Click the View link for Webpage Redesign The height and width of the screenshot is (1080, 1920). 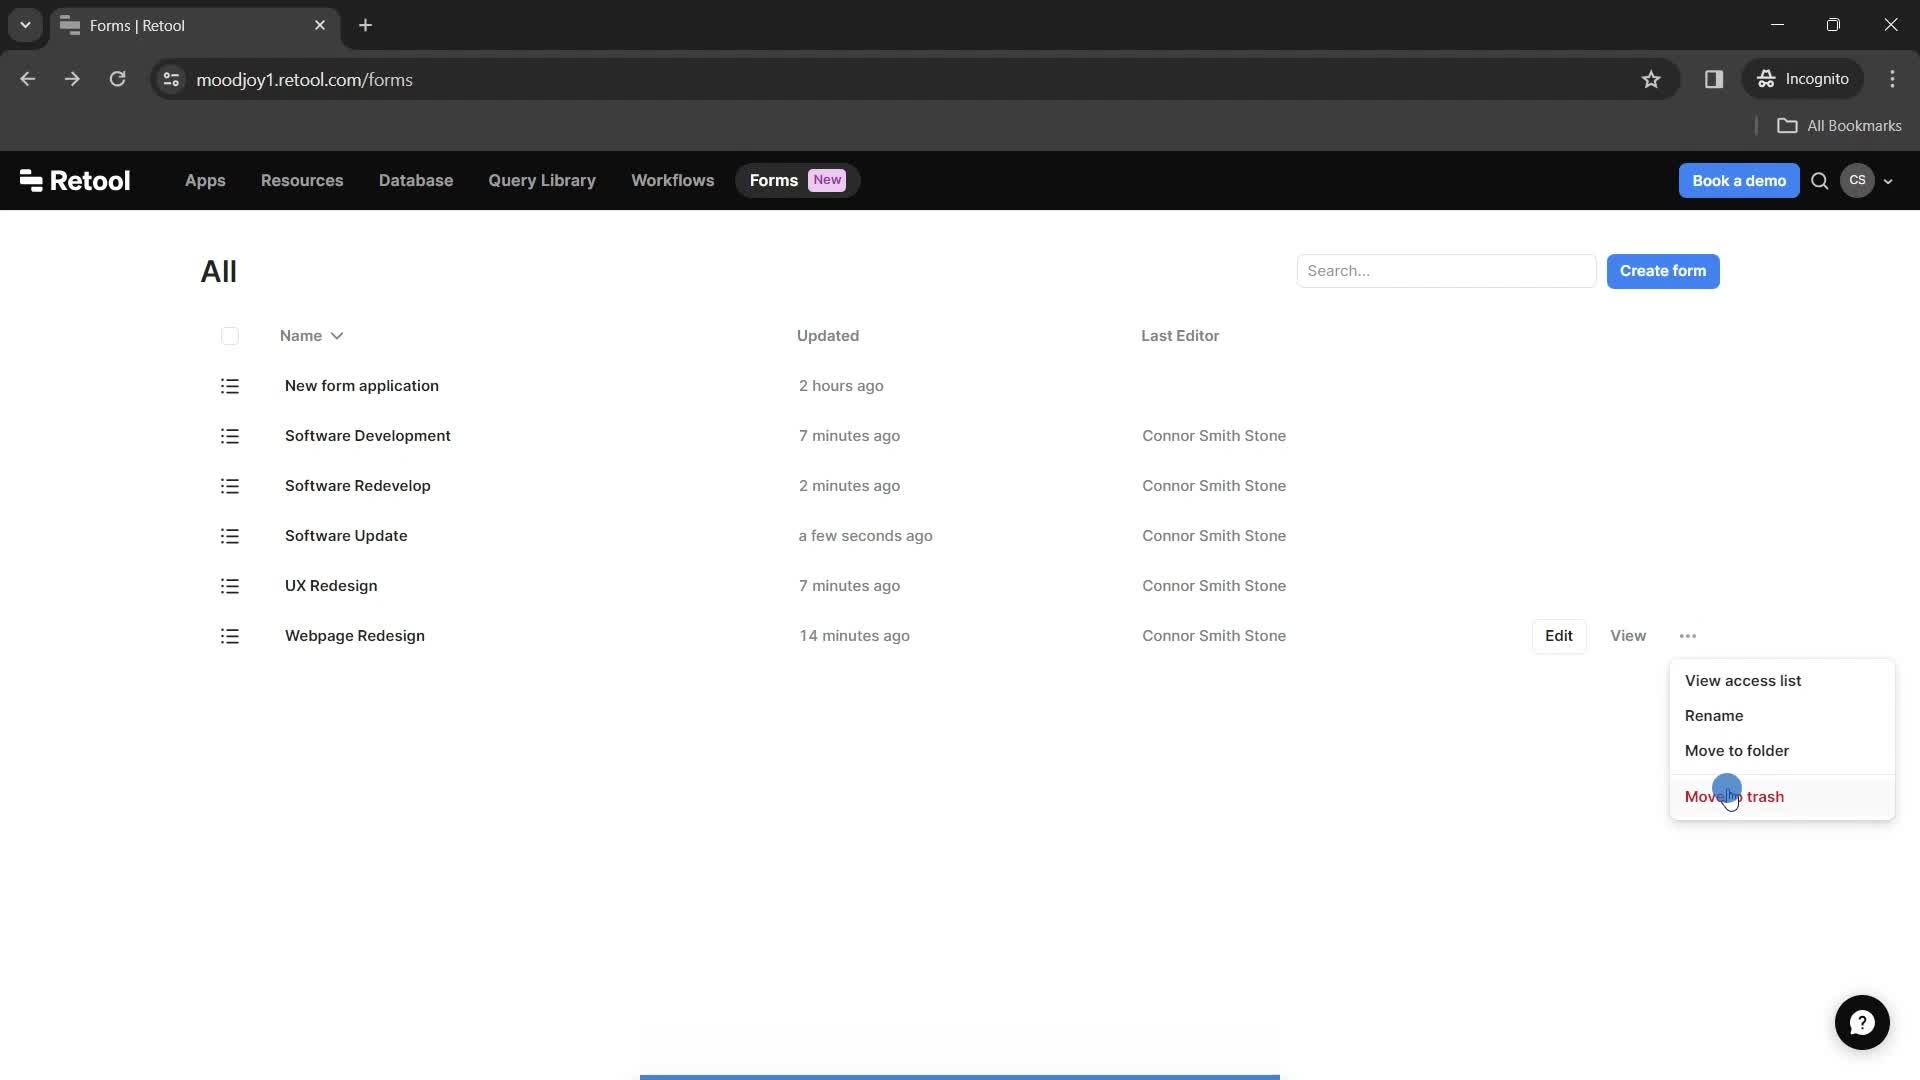coord(1627,634)
